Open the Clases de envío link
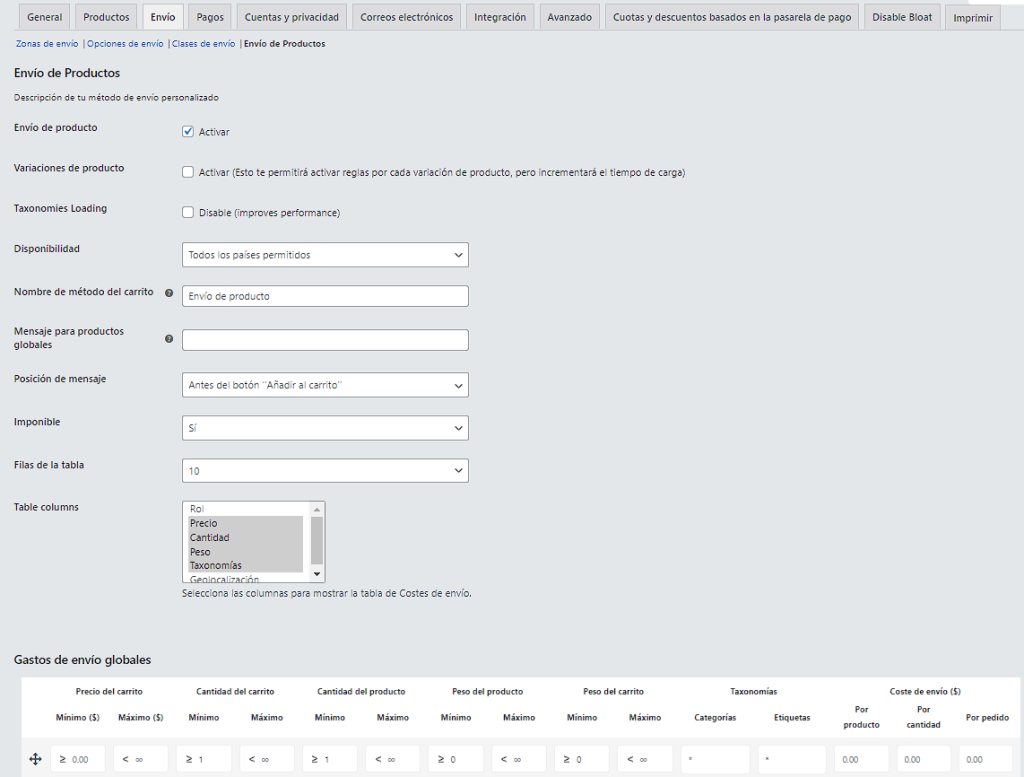This screenshot has height=777, width=1024. (x=204, y=44)
